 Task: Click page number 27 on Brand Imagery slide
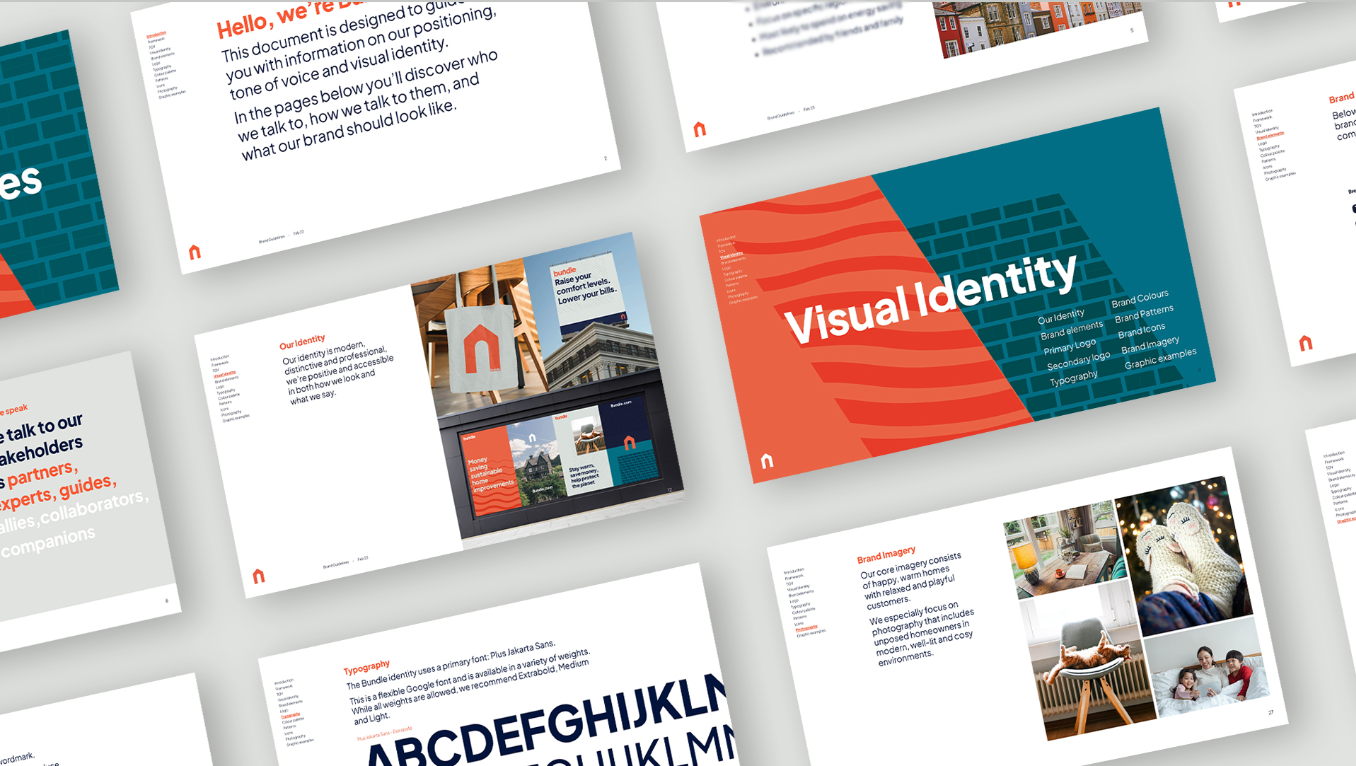[1270, 712]
